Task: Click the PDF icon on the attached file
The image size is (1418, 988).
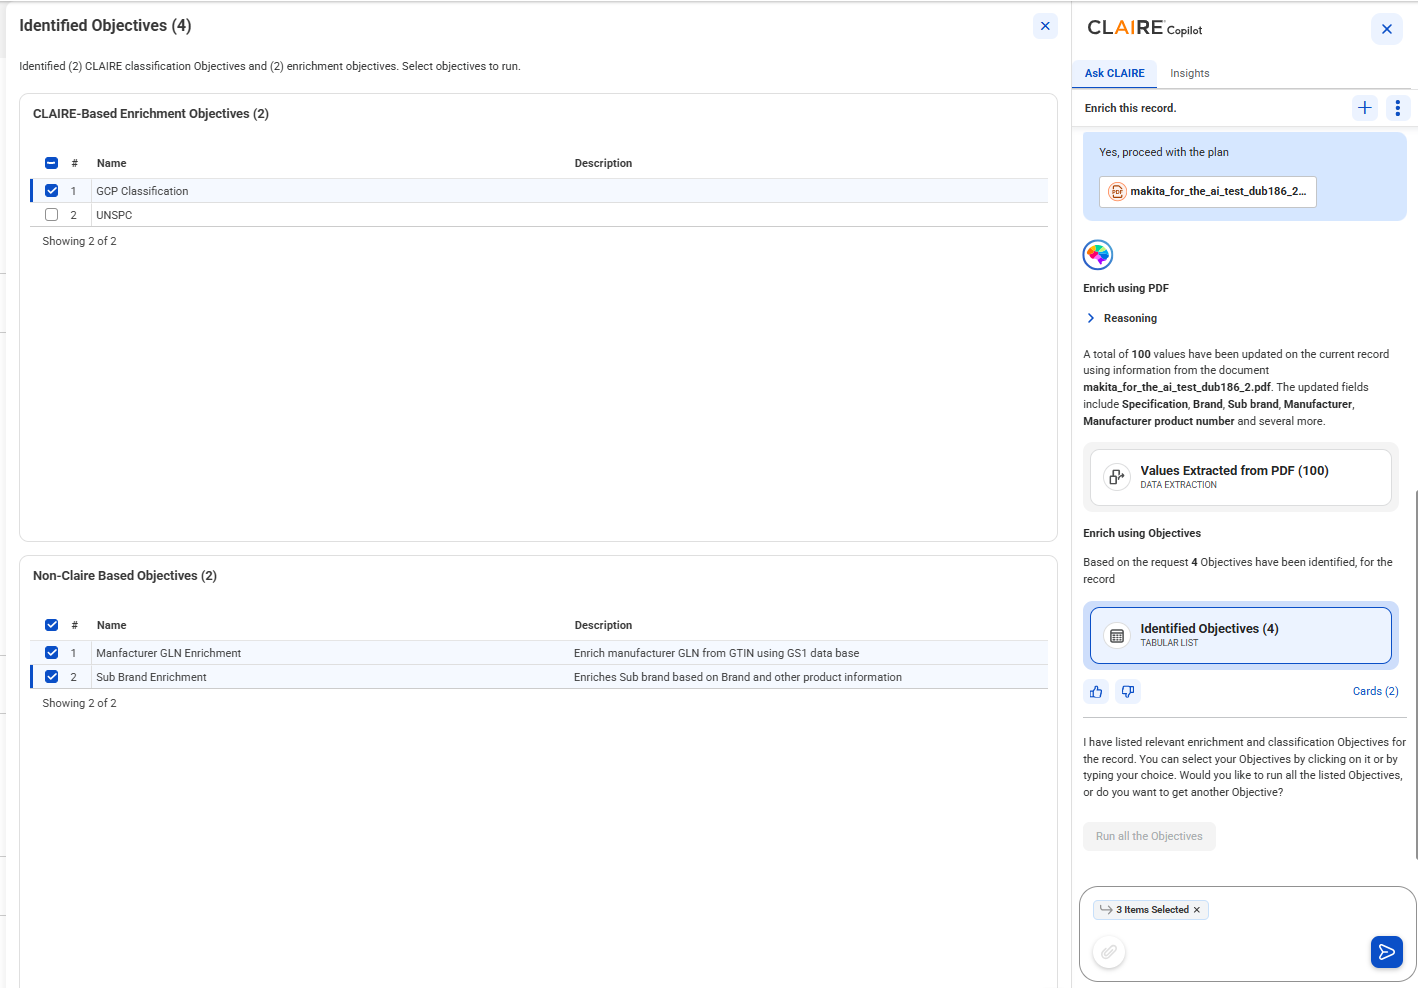Action: click(1117, 191)
